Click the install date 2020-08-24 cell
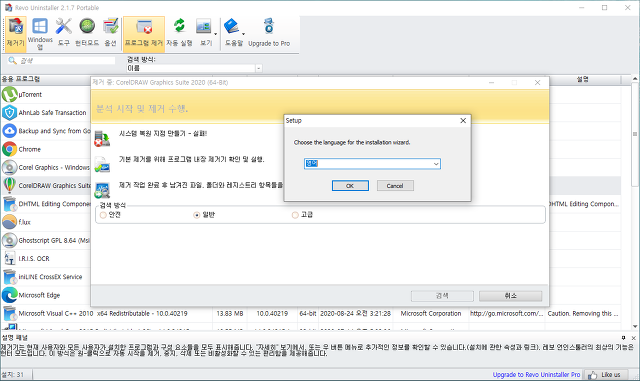This screenshot has height=381, width=640. pos(356,314)
